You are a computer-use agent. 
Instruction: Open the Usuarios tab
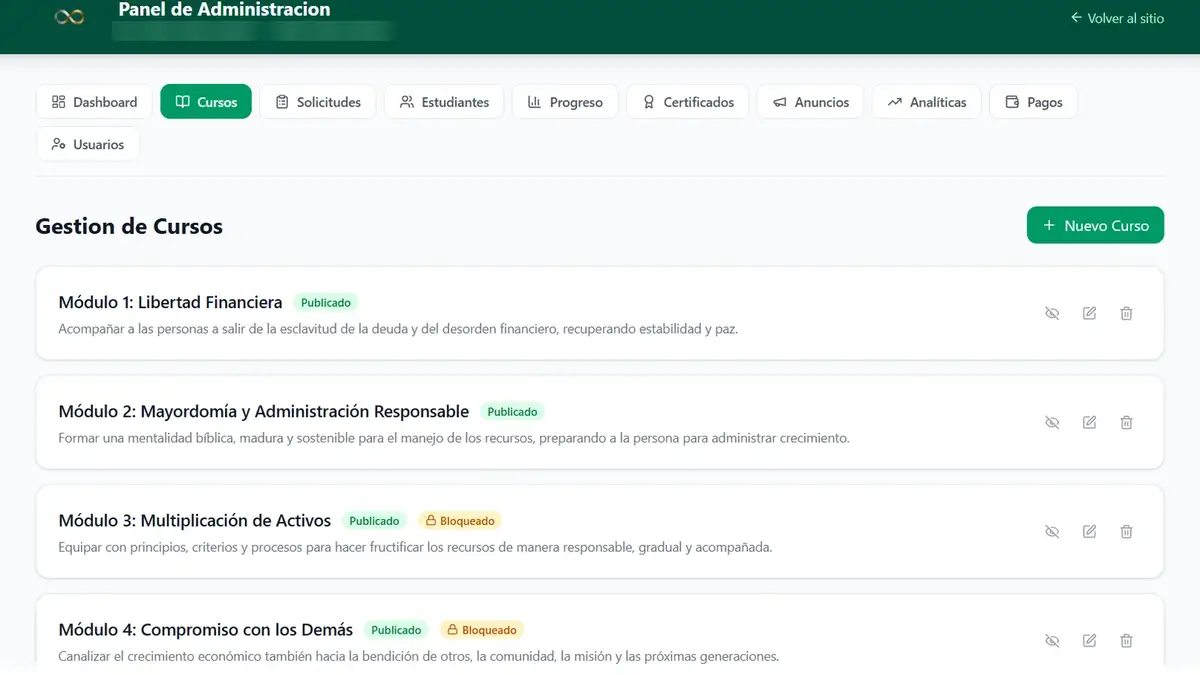[88, 144]
